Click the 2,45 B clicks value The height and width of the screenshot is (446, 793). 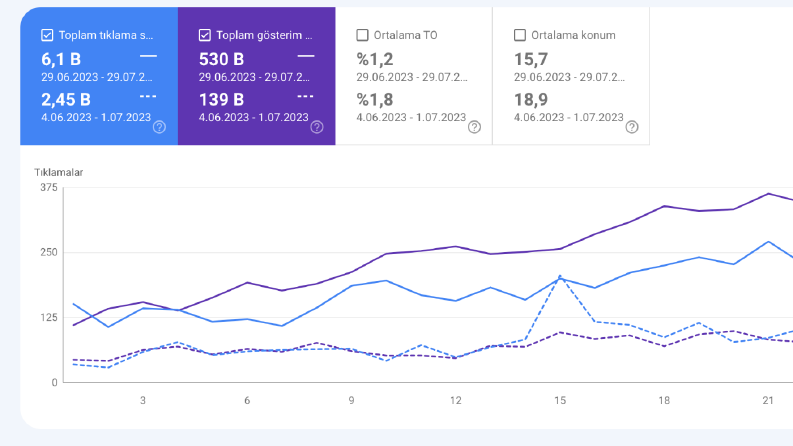(66, 100)
